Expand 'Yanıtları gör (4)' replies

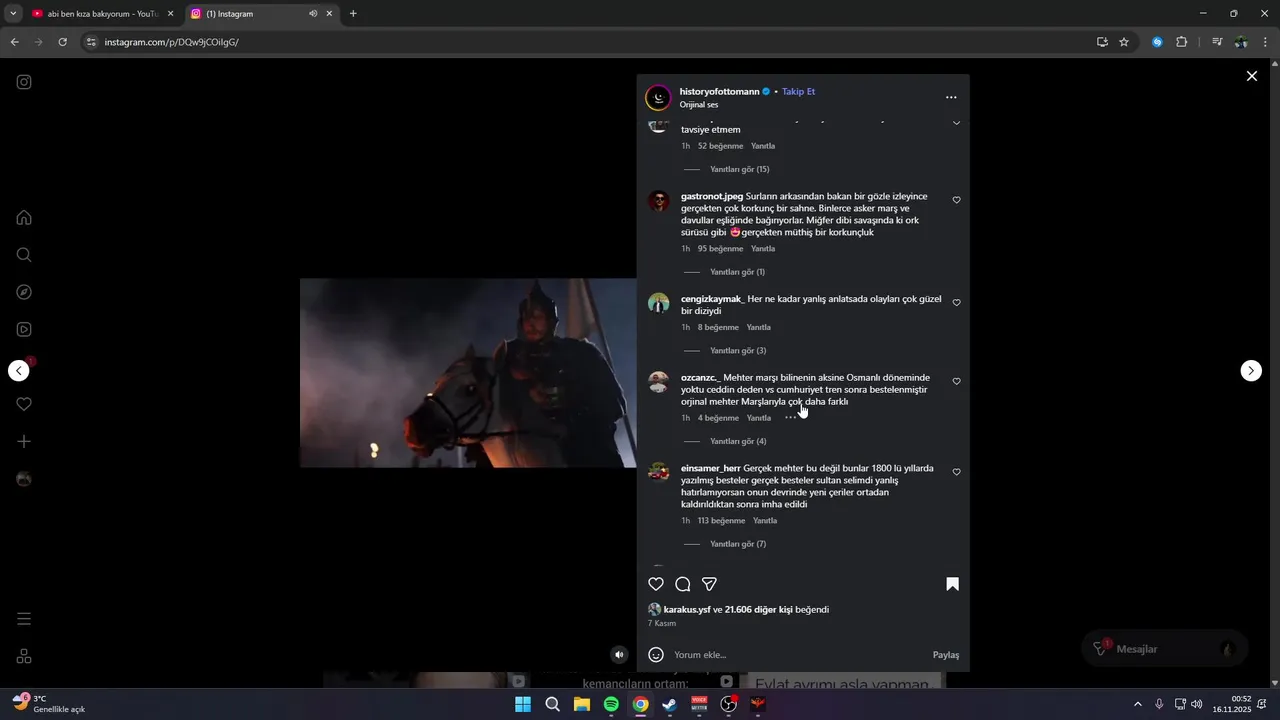click(x=738, y=442)
